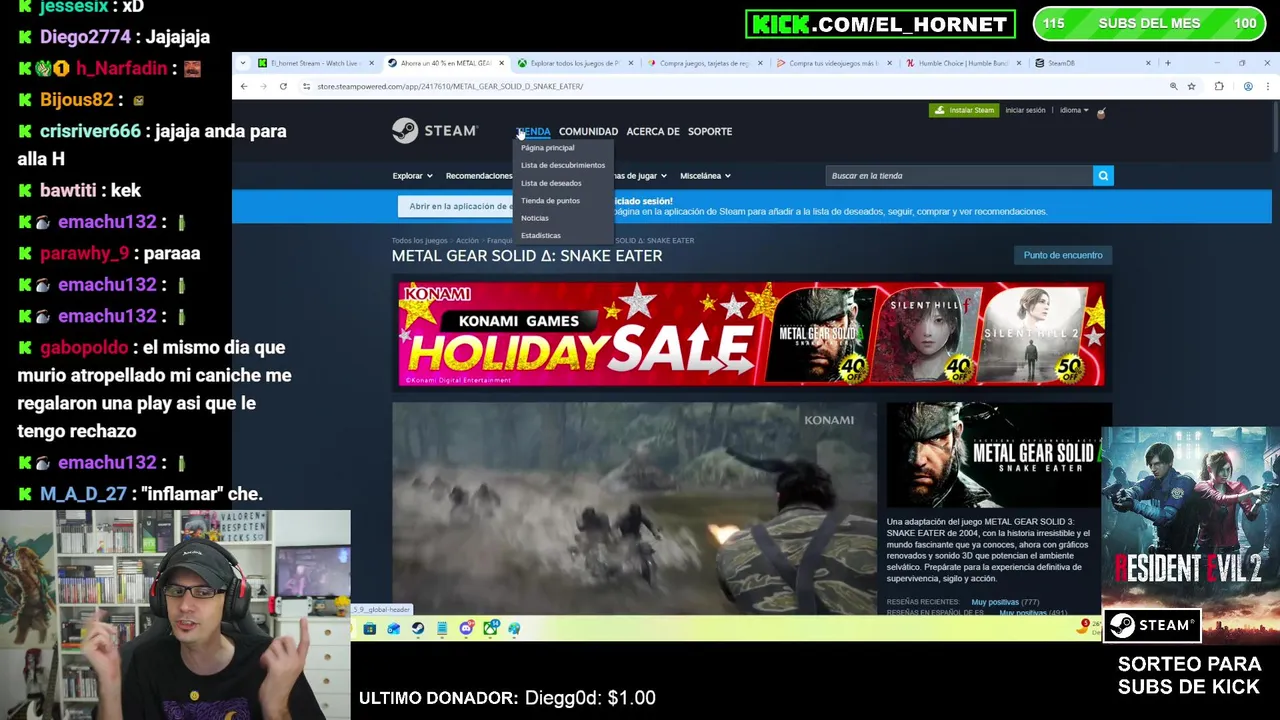Open the Punto de encuentro button
This screenshot has width=1280, height=720.
pos(1063,255)
